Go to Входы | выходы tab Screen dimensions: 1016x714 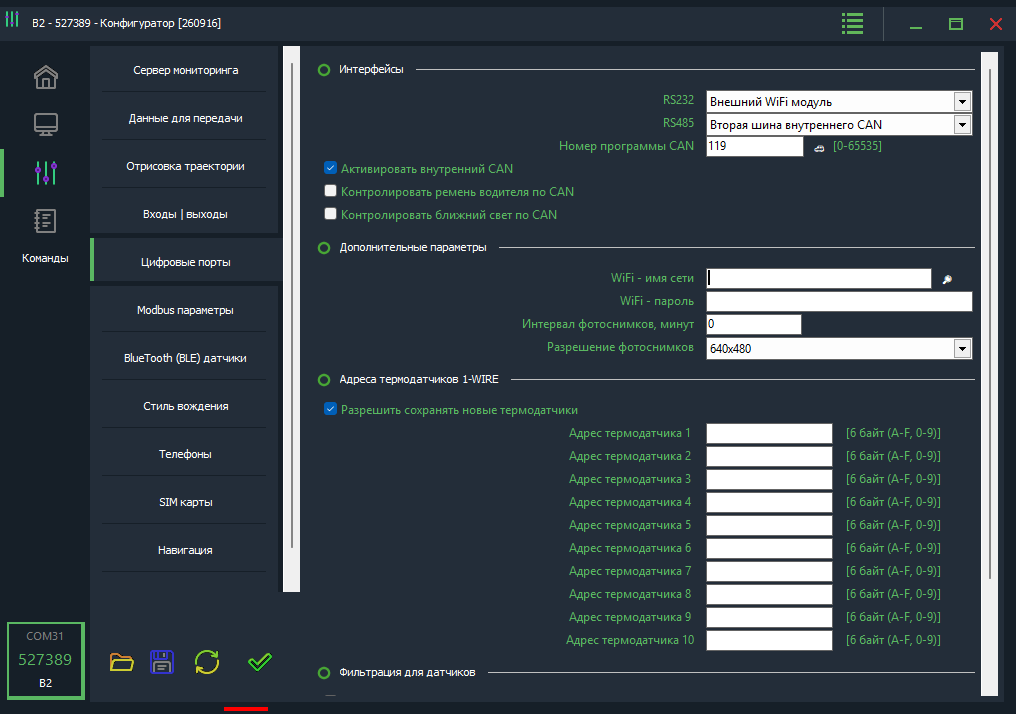[x=185, y=214]
